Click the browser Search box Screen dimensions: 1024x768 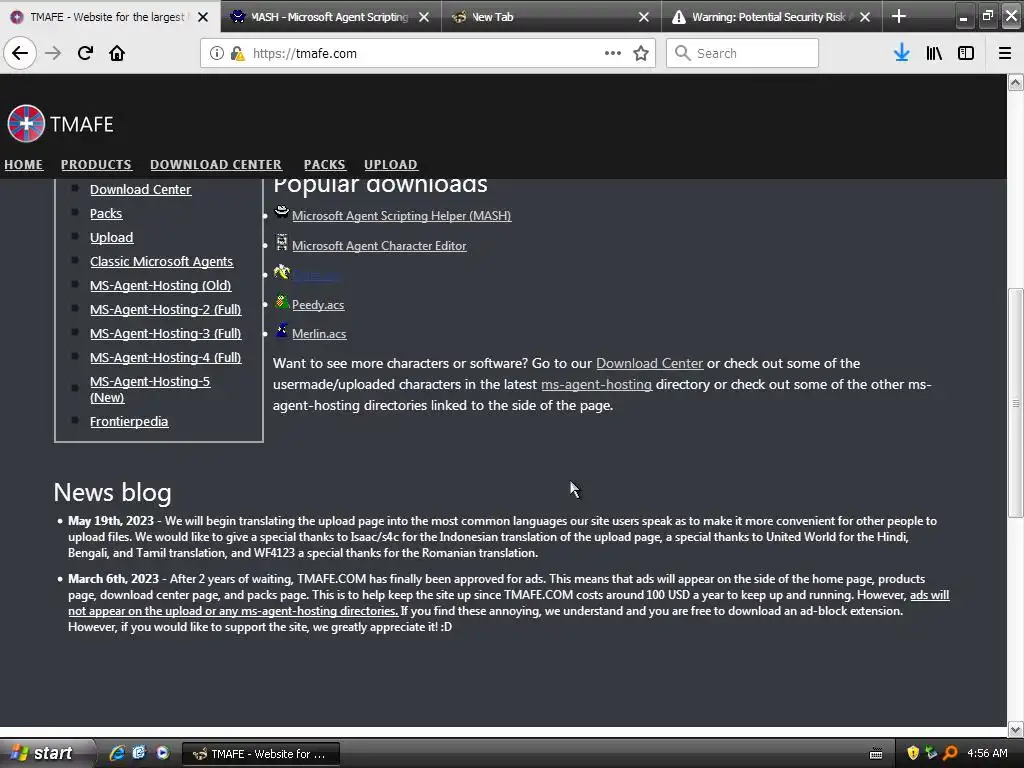(x=742, y=53)
